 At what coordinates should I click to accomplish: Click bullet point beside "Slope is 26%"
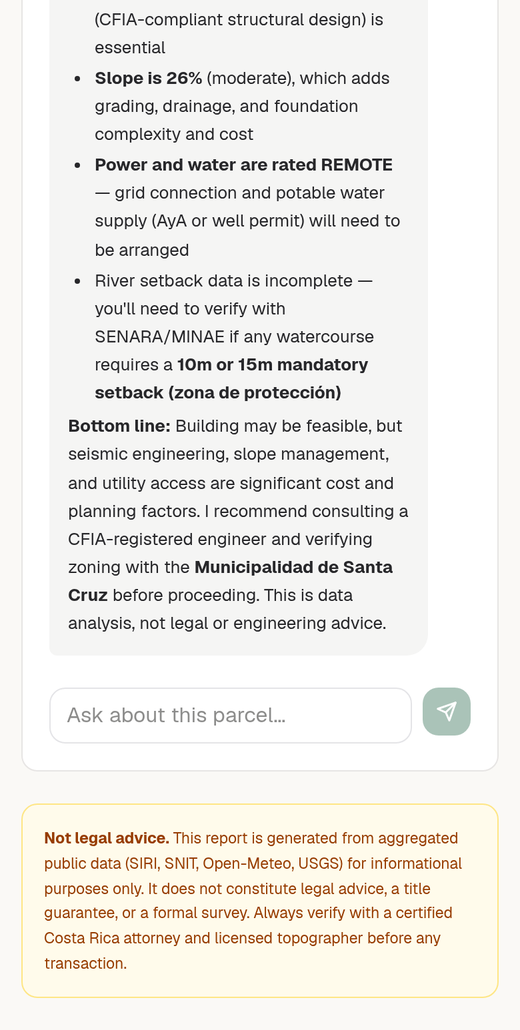point(78,79)
